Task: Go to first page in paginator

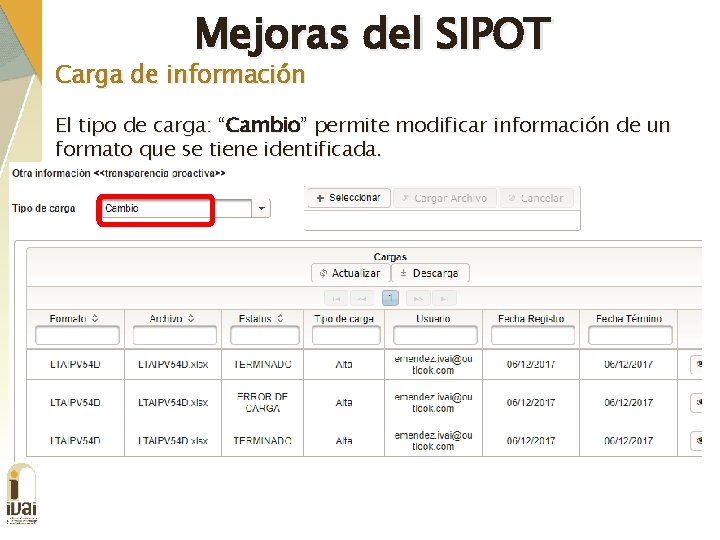Action: coord(336,299)
